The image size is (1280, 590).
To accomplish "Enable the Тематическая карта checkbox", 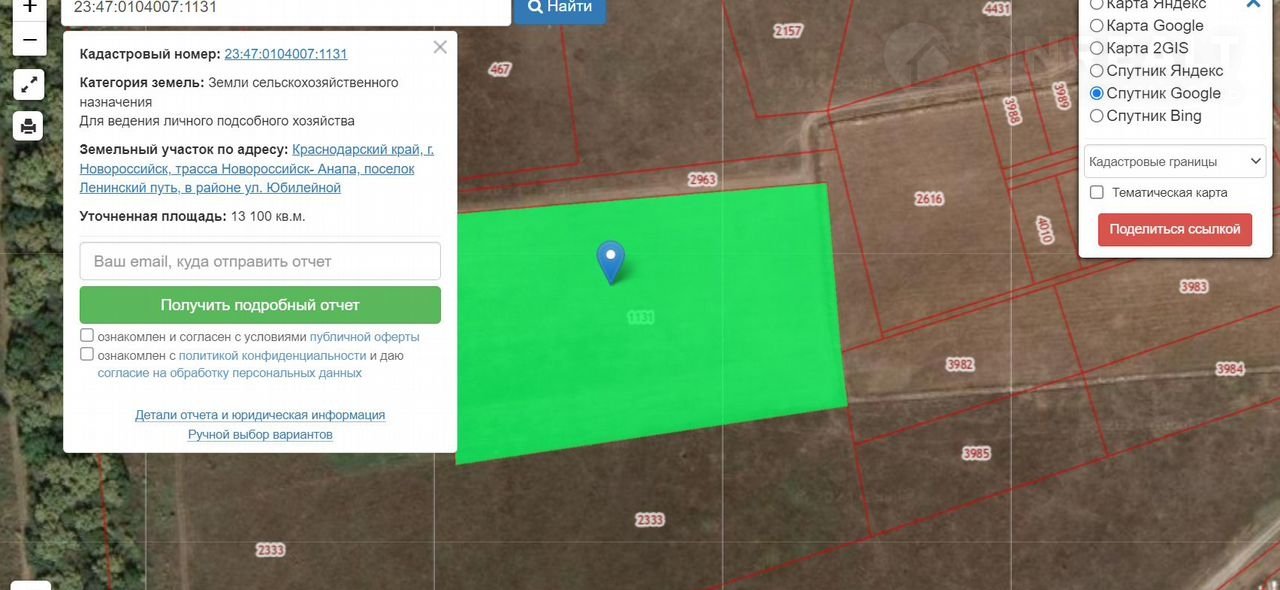I will click(x=1097, y=192).
